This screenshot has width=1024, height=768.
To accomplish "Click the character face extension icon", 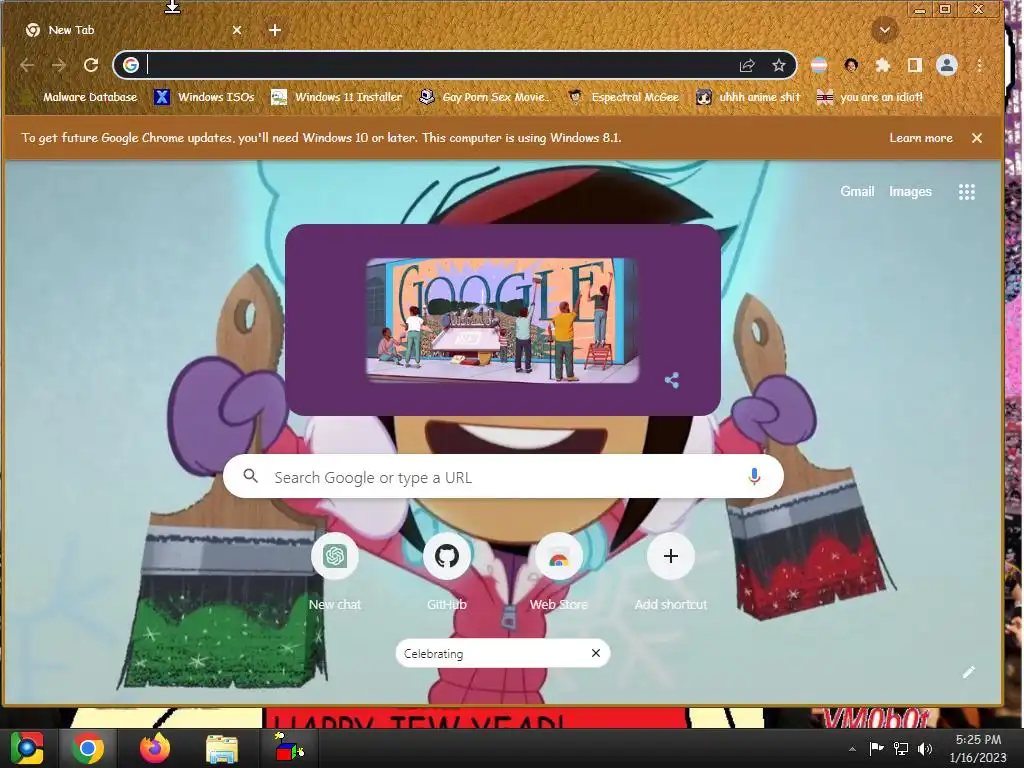I will pos(850,65).
